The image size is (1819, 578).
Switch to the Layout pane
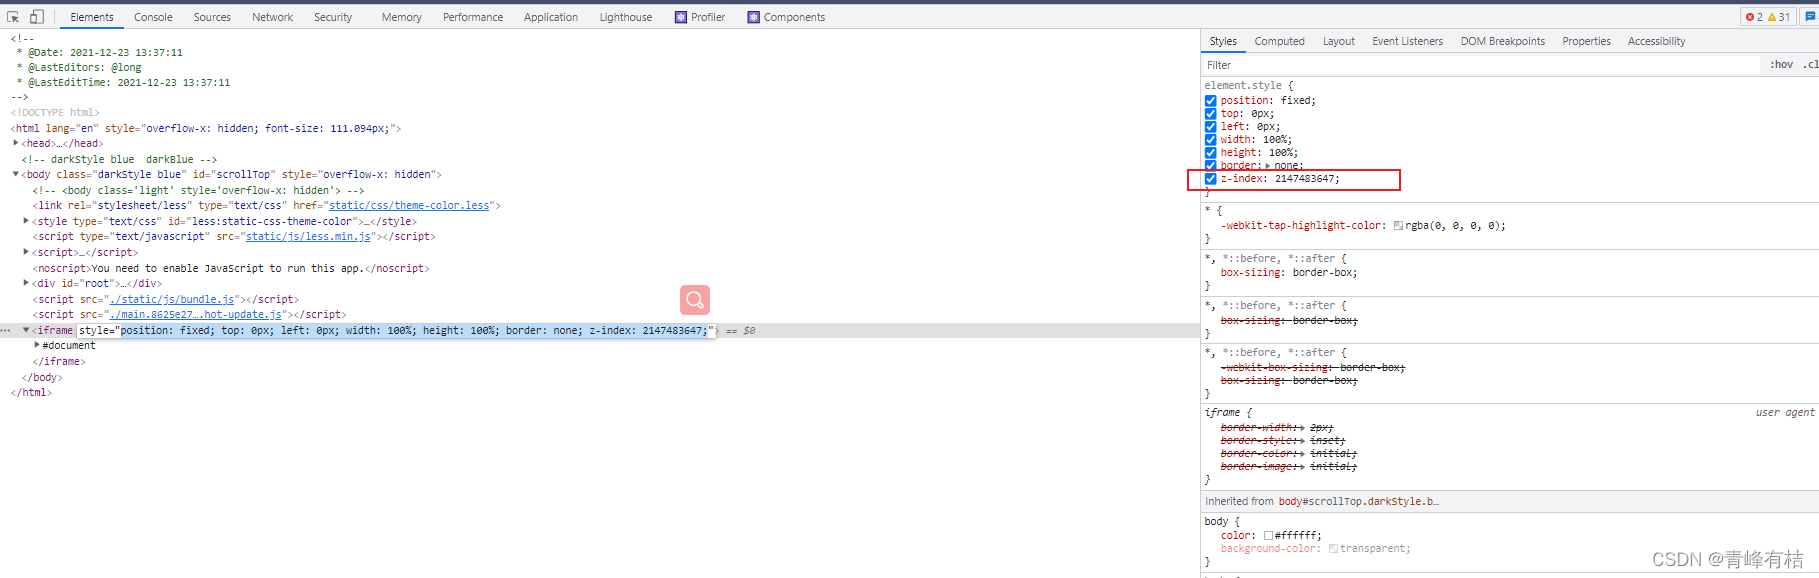pos(1338,41)
